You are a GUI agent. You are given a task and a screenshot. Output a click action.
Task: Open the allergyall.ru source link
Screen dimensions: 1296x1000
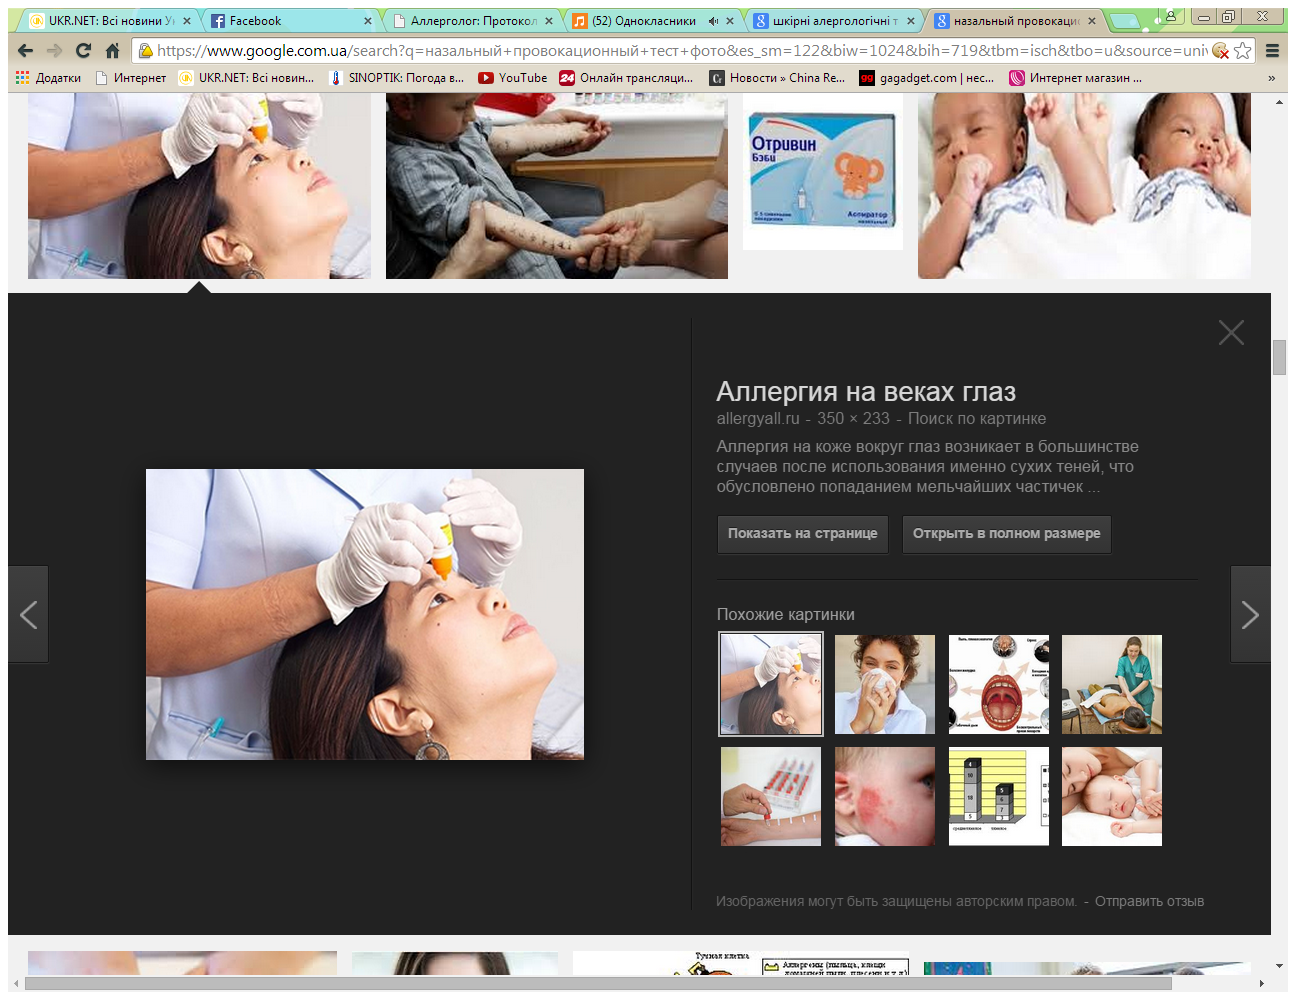[758, 418]
